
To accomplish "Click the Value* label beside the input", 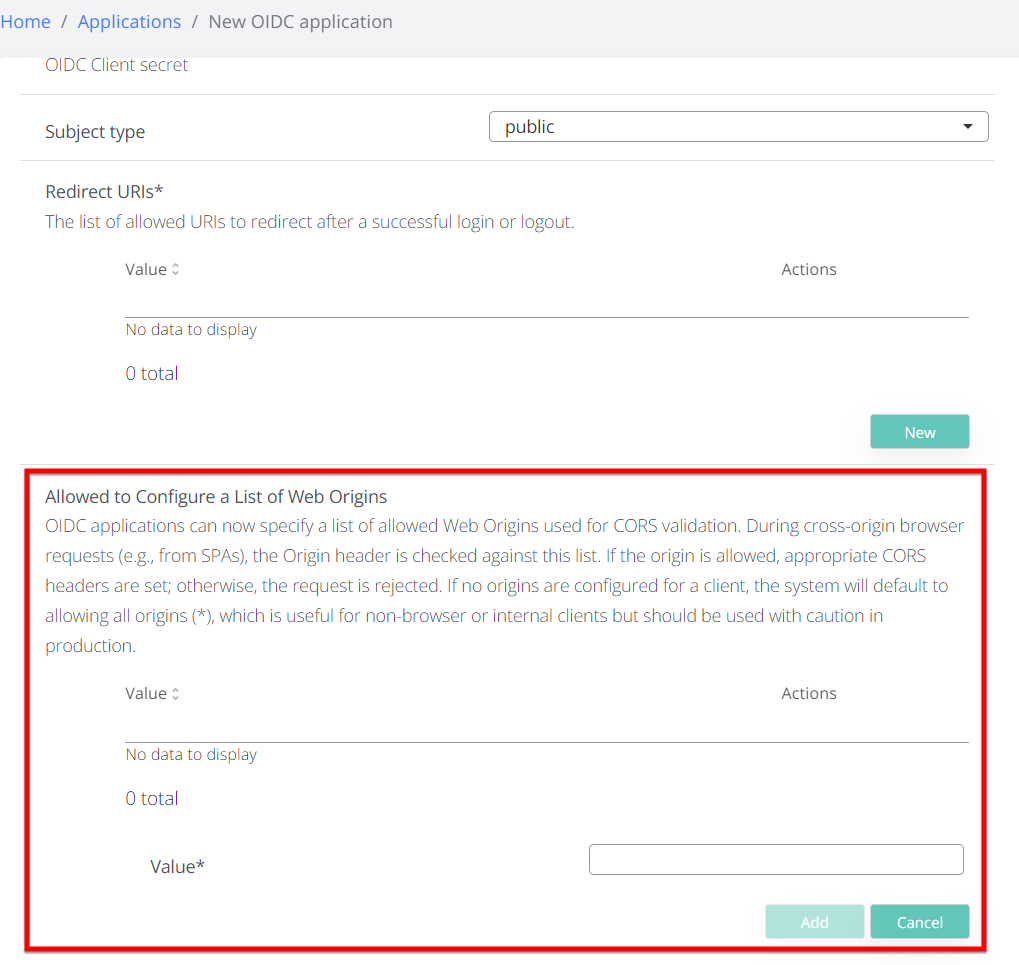I will point(177,867).
